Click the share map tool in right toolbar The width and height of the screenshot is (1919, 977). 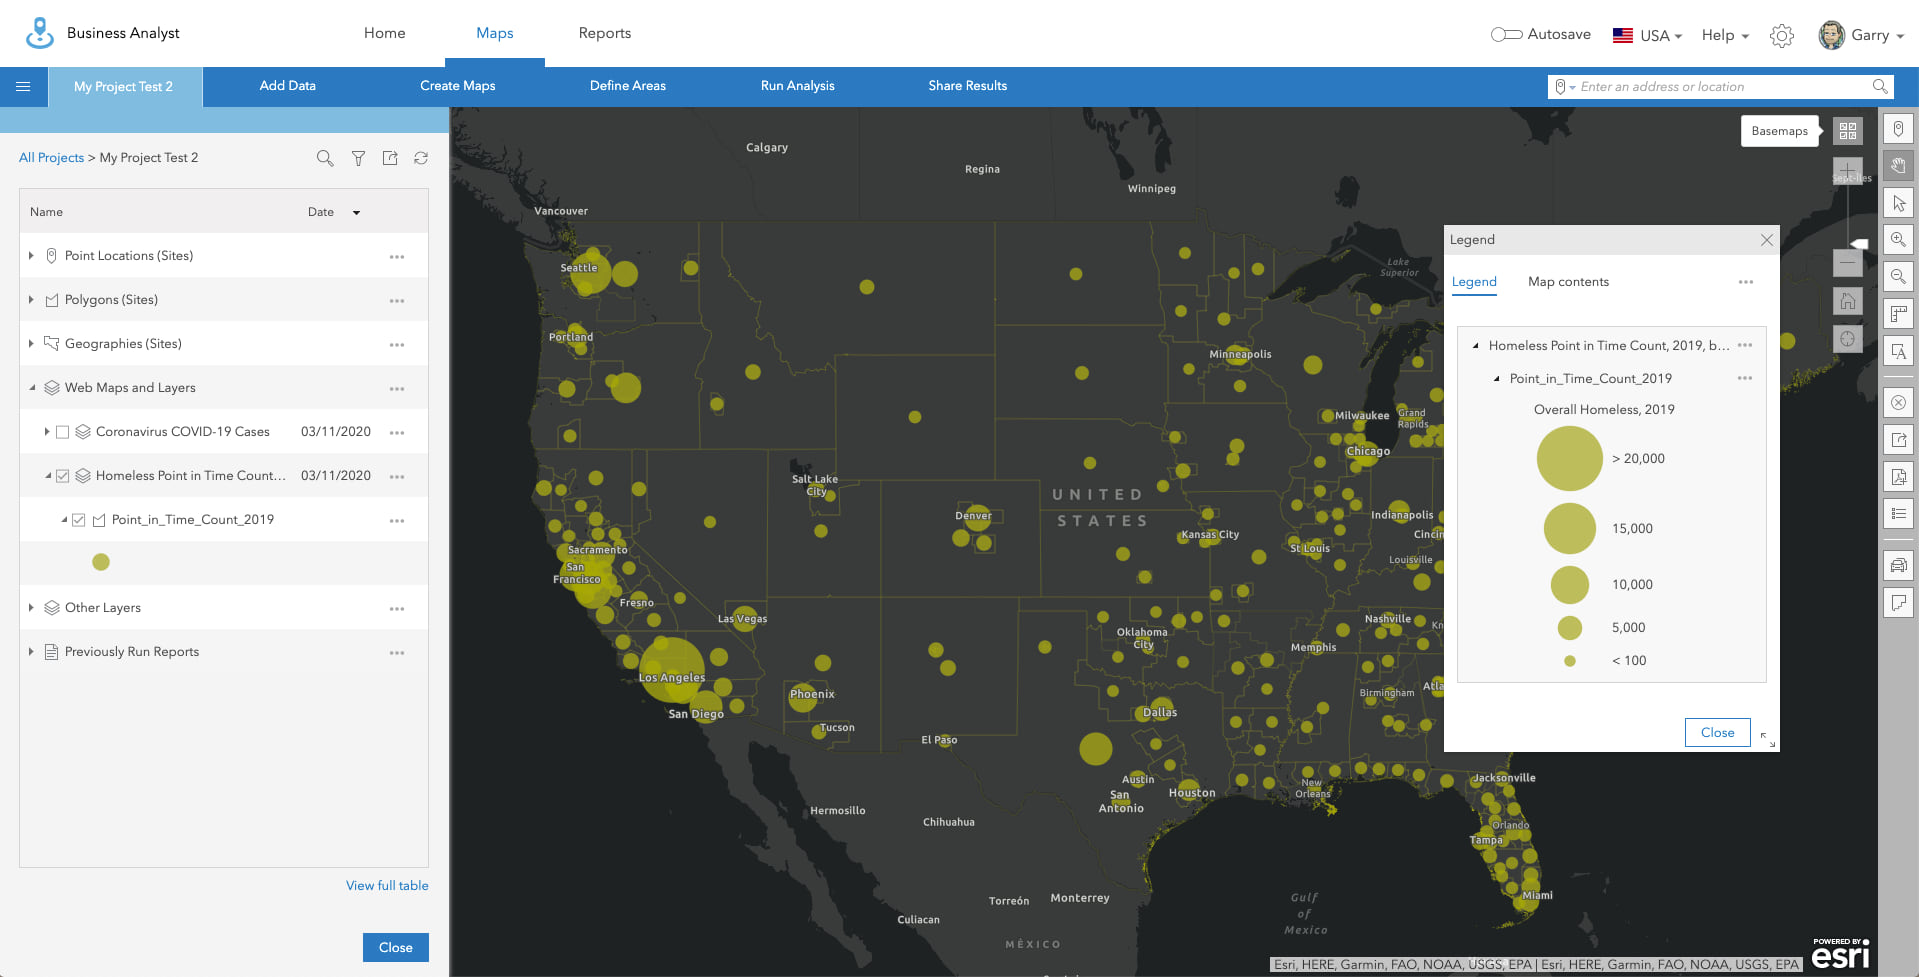coord(1898,440)
